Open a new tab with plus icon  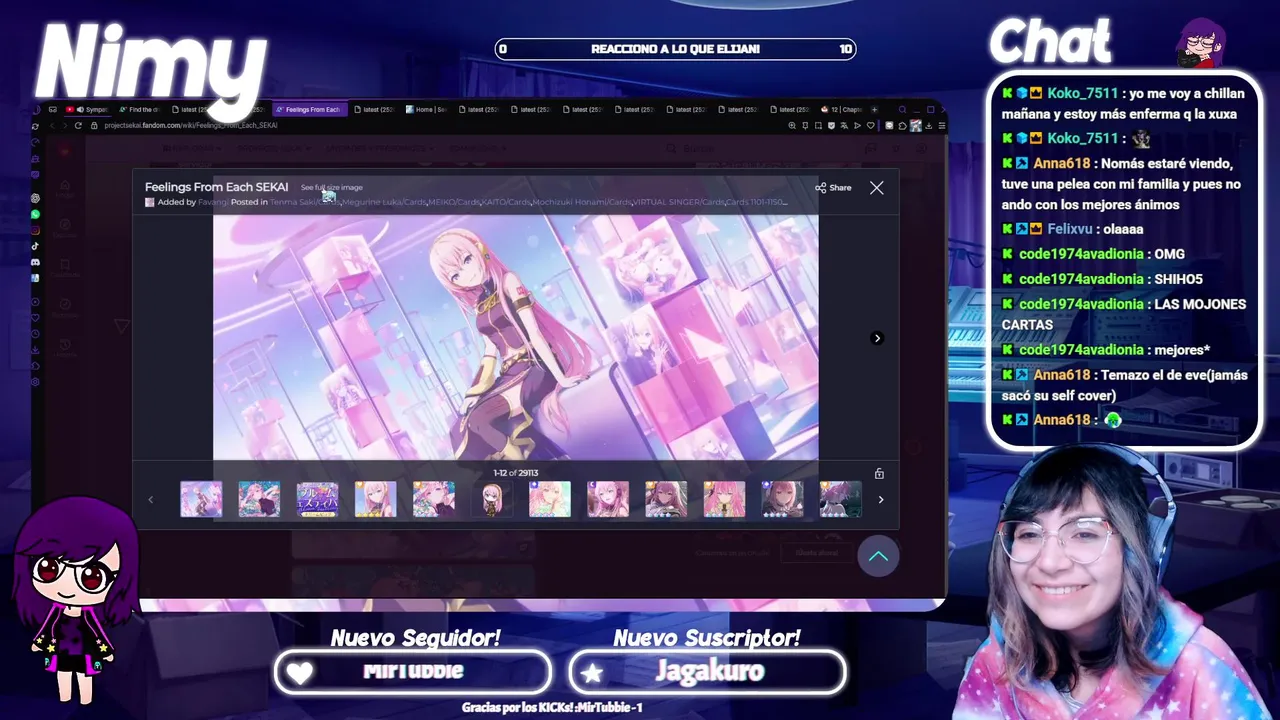(x=875, y=110)
